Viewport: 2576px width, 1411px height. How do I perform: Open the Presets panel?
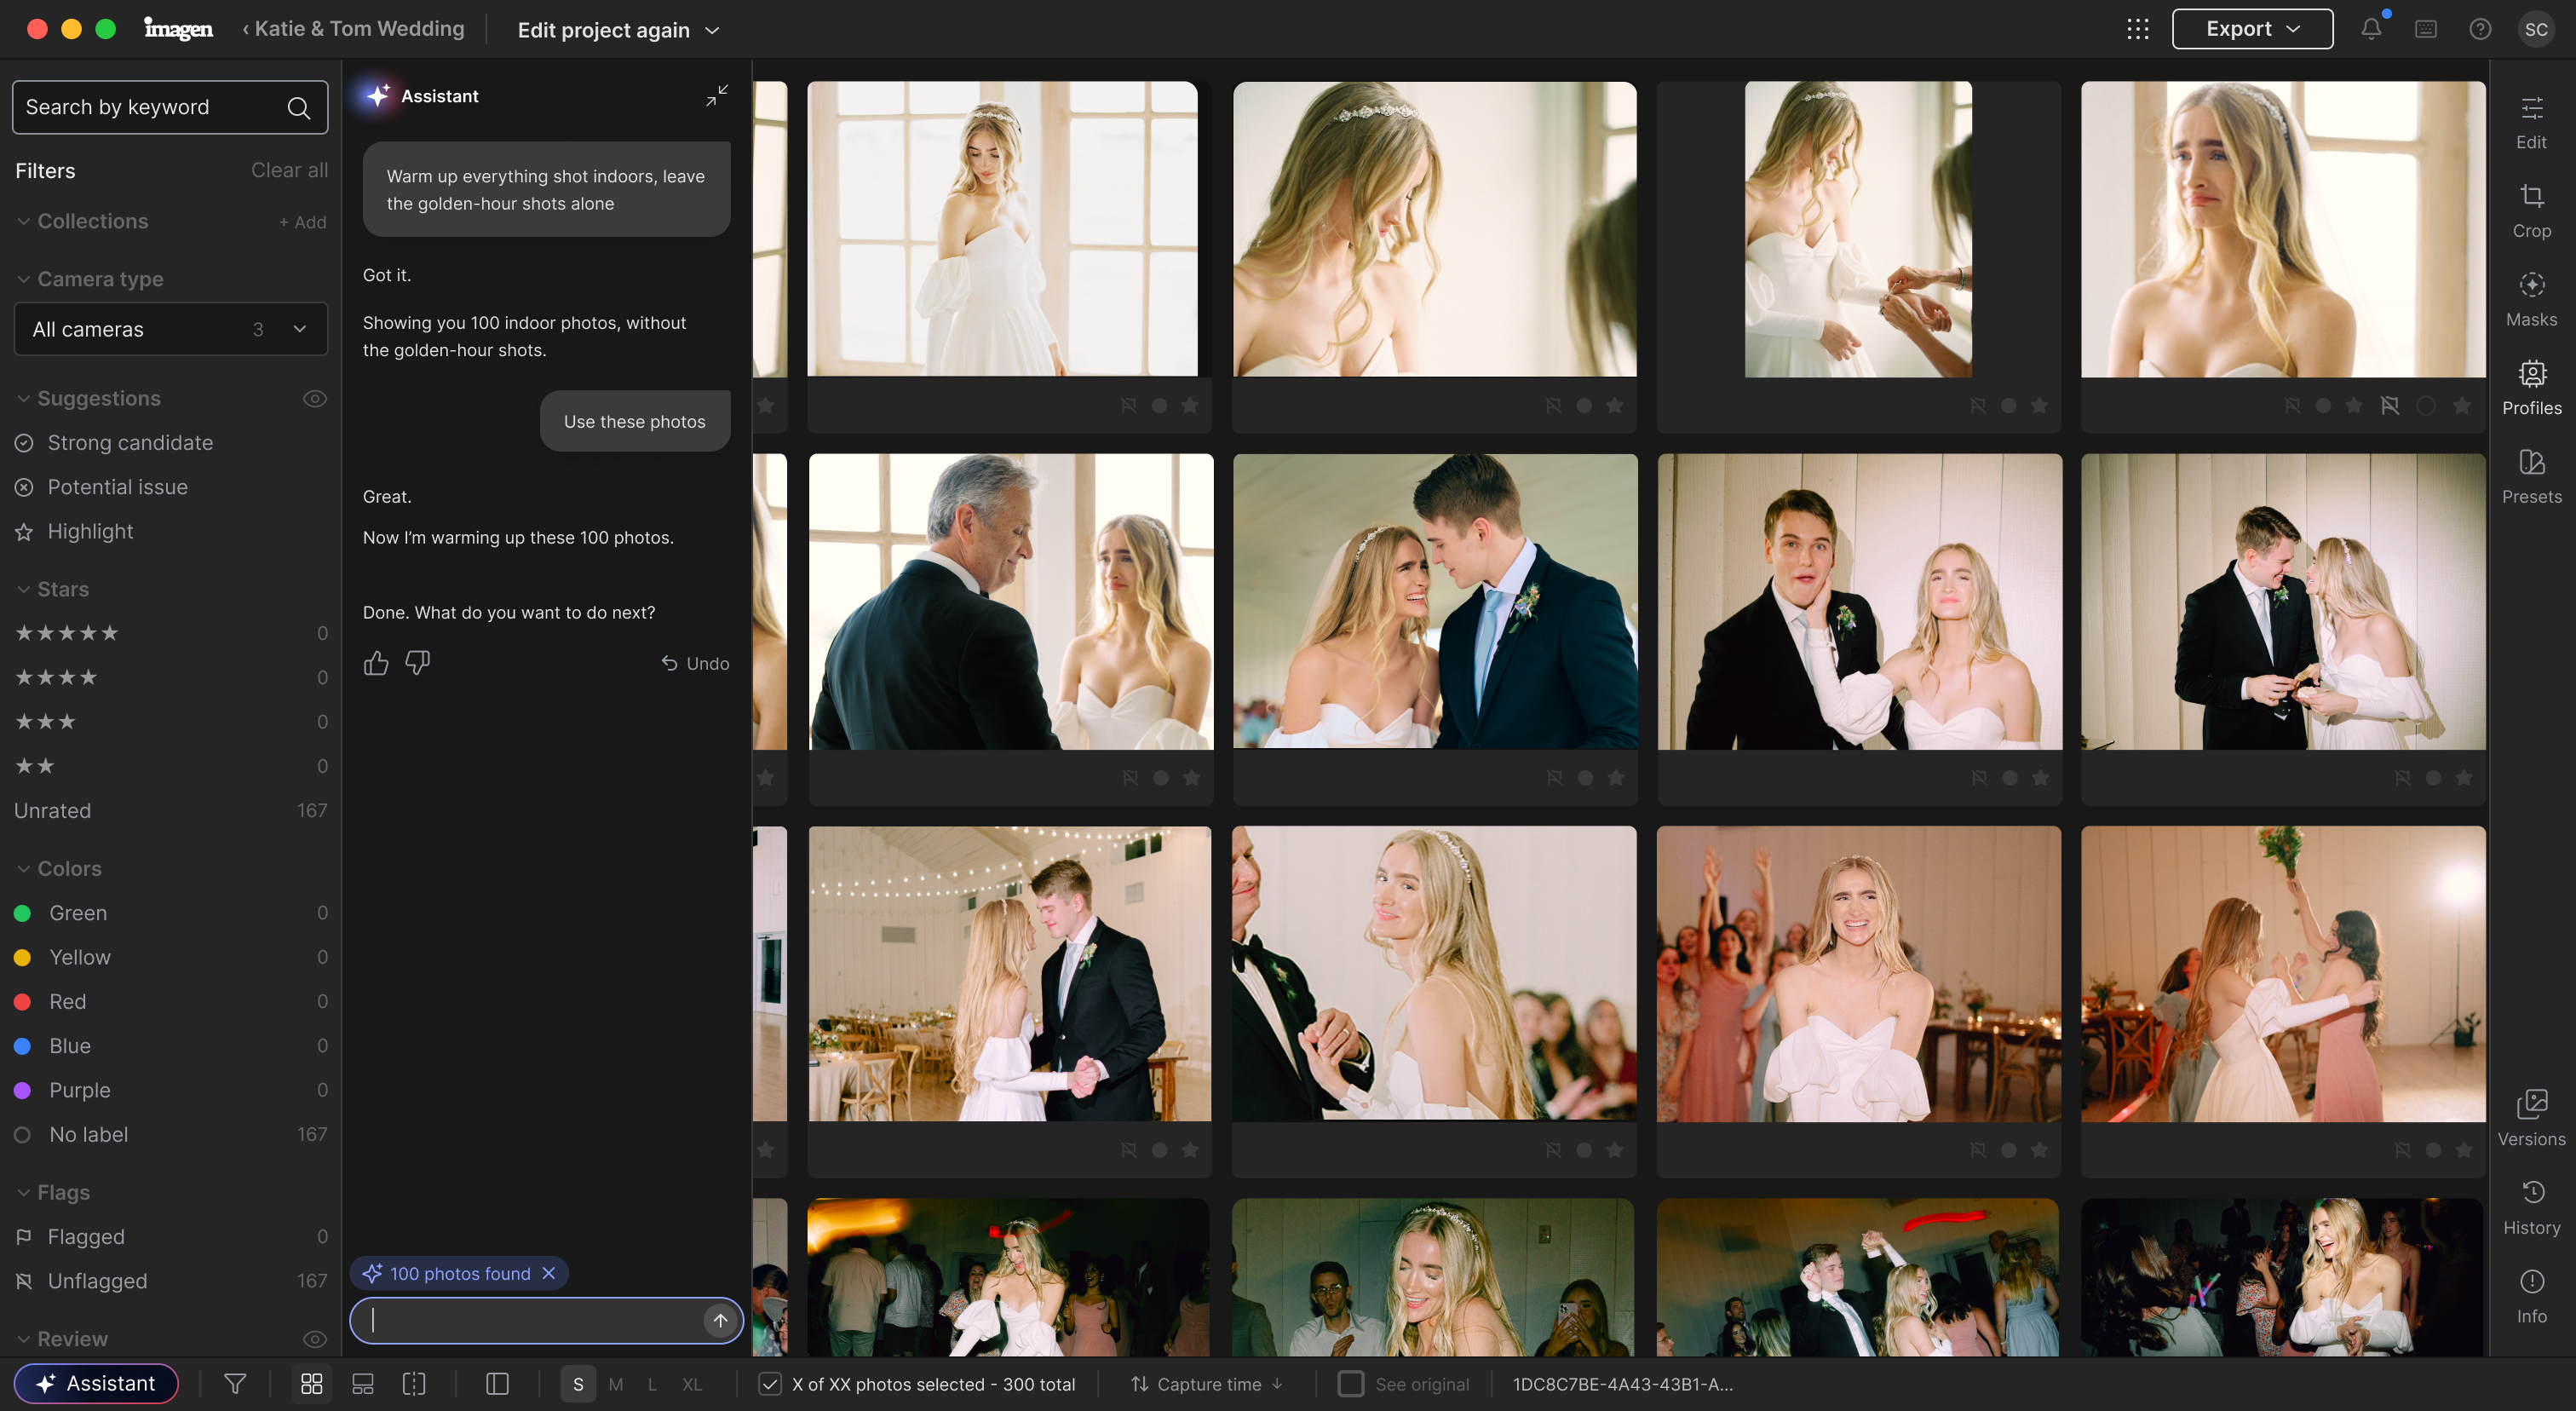pyautogui.click(x=2531, y=477)
